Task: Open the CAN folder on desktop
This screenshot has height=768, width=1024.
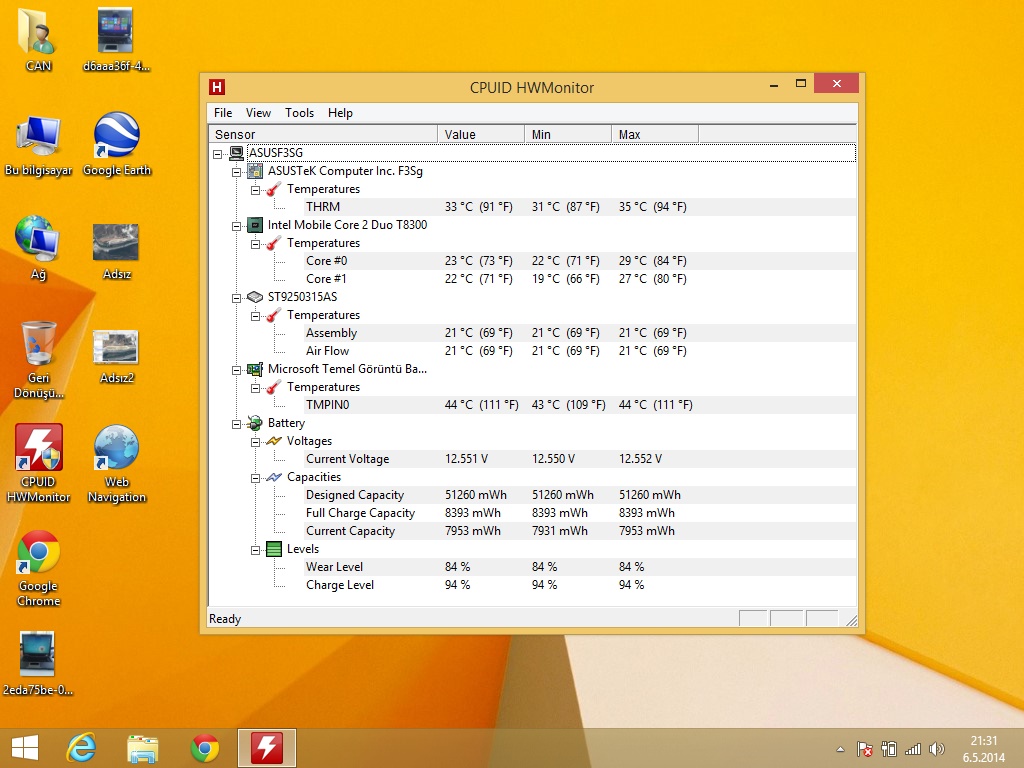Action: [38, 40]
